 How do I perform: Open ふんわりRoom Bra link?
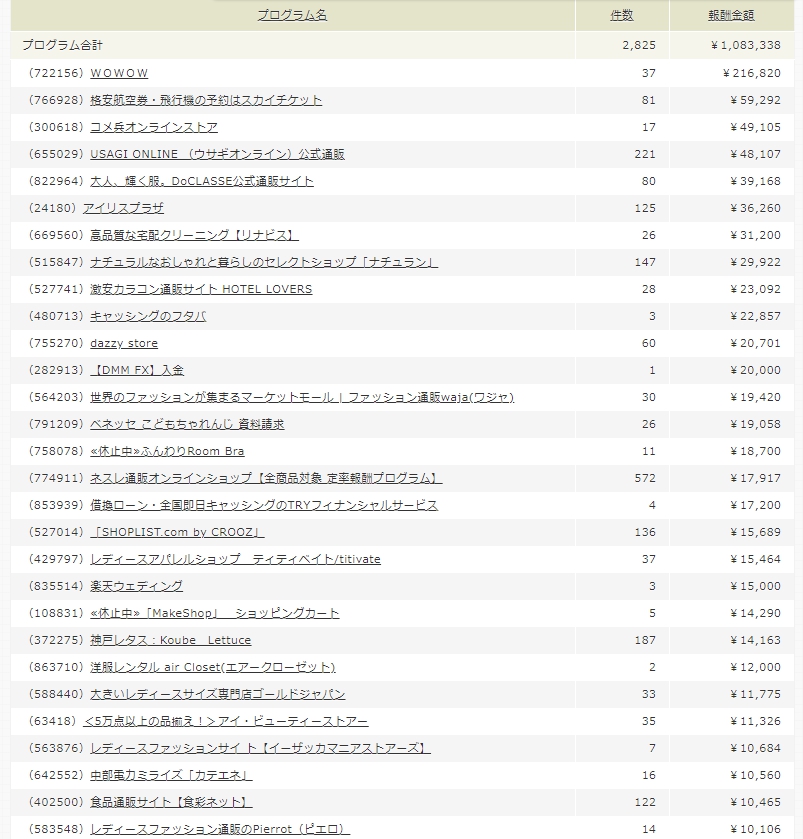[x=167, y=451]
